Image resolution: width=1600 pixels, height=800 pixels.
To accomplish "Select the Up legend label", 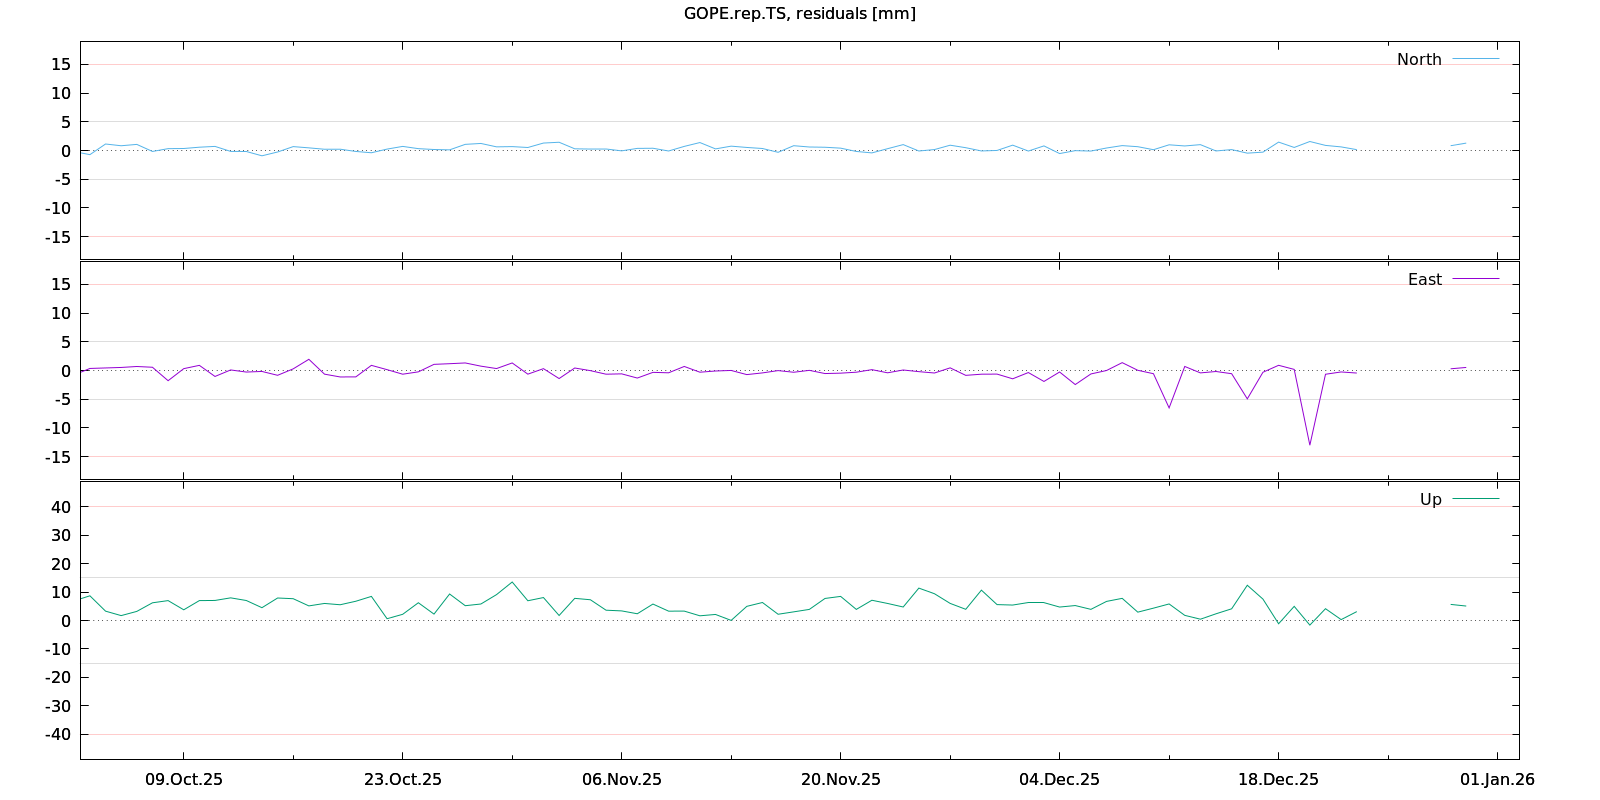I will (1430, 500).
